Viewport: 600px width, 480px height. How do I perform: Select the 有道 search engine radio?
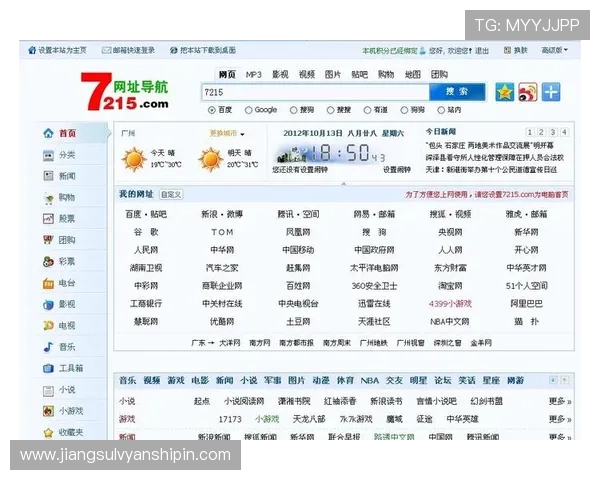[367, 110]
